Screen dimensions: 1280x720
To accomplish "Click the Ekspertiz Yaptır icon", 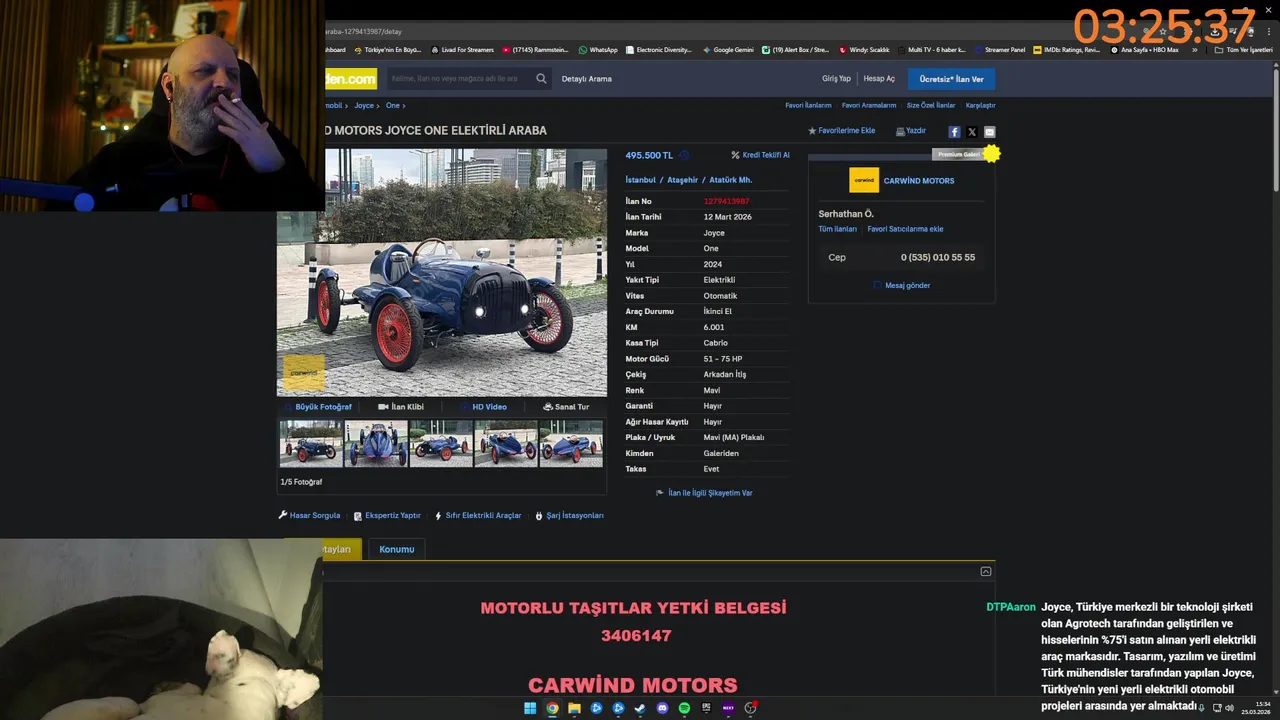I will pyautogui.click(x=358, y=516).
